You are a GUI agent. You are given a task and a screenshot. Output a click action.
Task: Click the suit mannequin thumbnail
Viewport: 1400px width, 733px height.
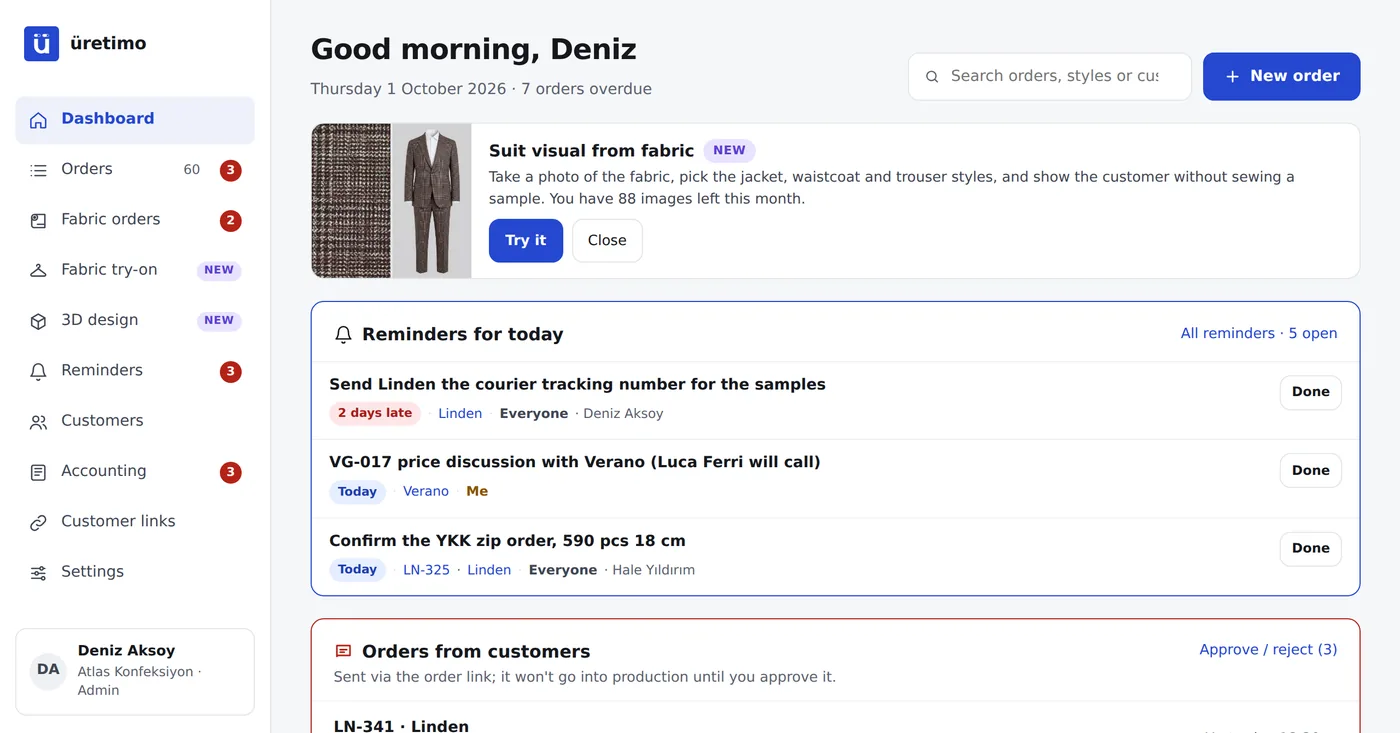point(431,201)
